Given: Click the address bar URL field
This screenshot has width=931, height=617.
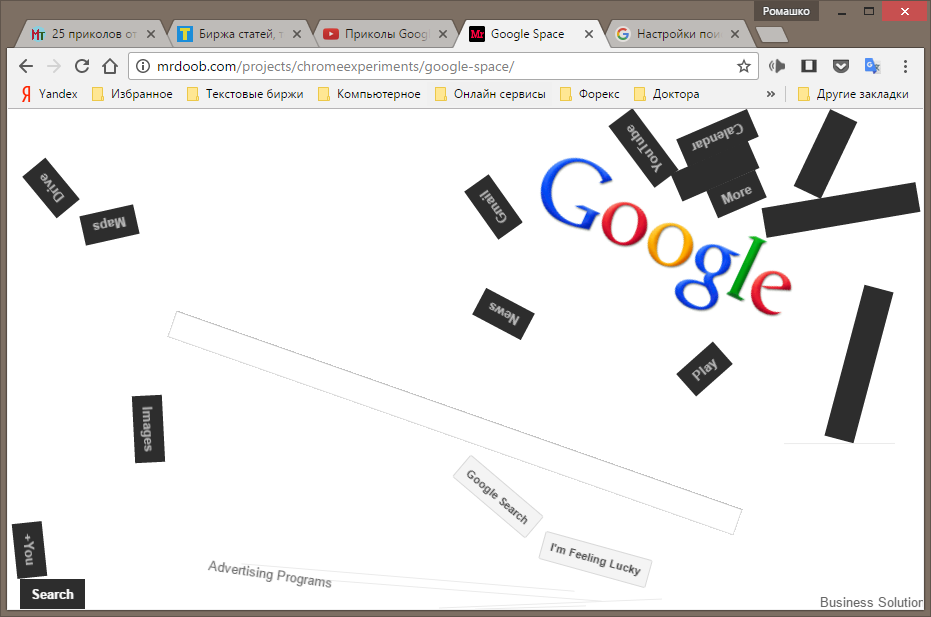Looking at the screenshot, I should (442, 66).
